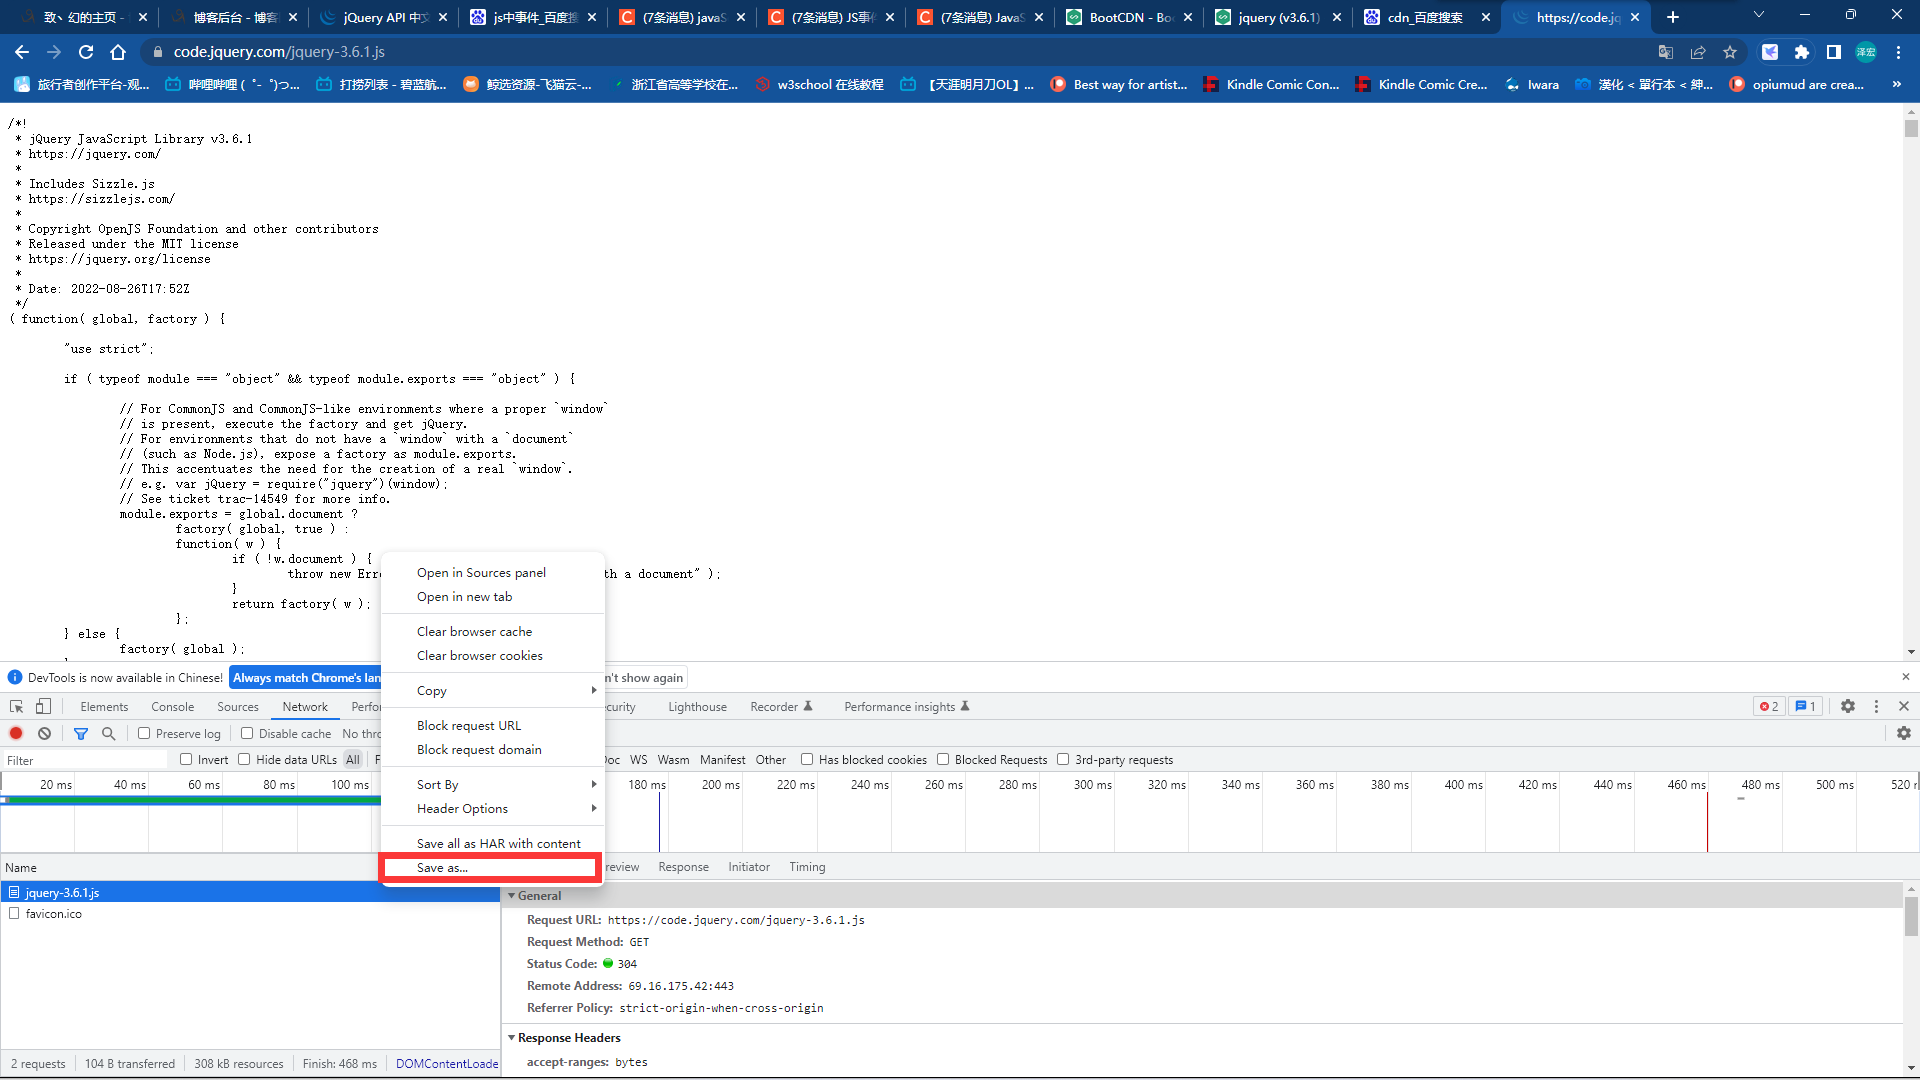
Task: Stop recording network log
Action: point(16,733)
